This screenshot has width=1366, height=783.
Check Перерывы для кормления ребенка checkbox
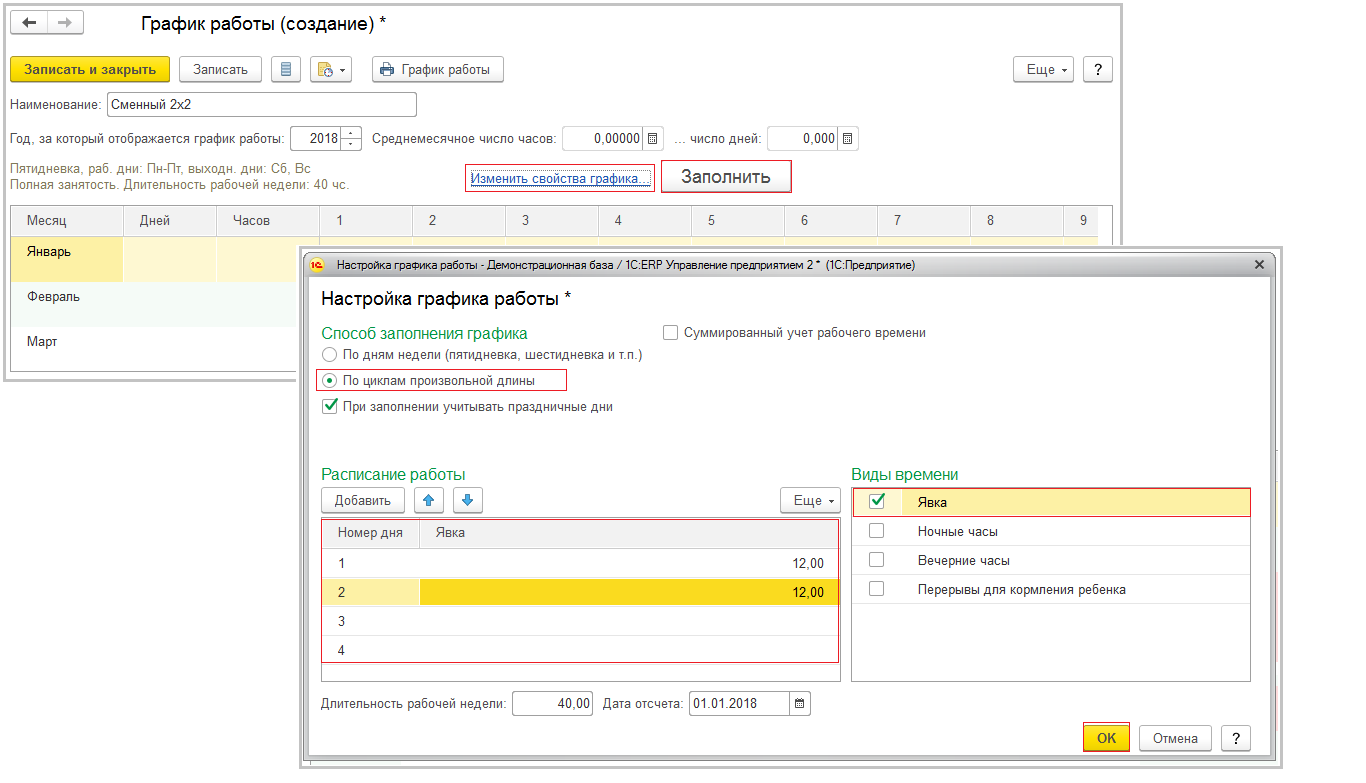tap(877, 589)
